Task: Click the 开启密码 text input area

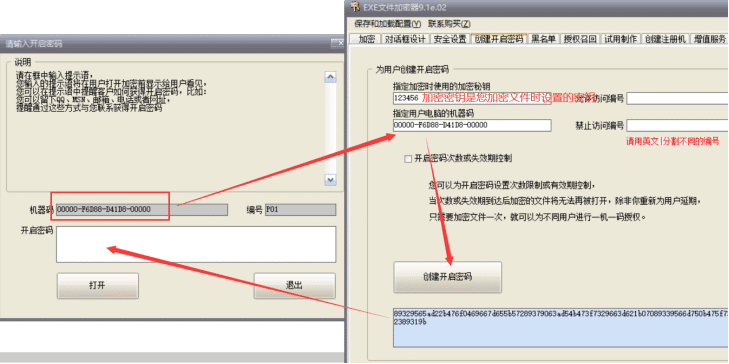Action: (196, 245)
